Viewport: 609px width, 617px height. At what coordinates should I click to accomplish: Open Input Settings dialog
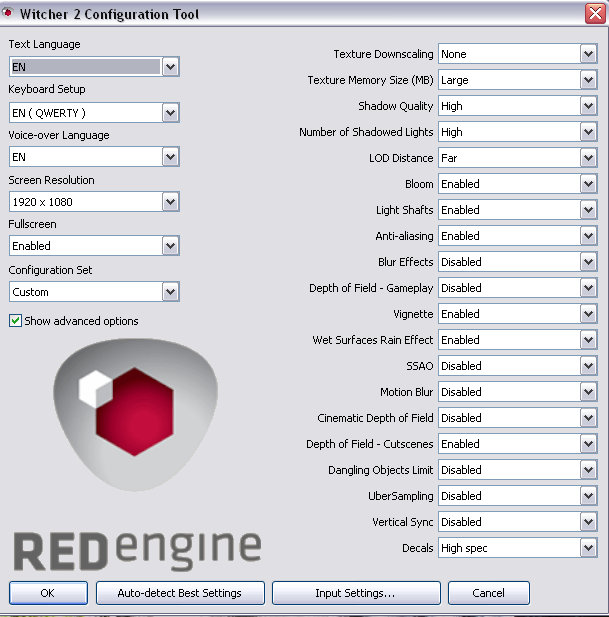pyautogui.click(x=356, y=593)
